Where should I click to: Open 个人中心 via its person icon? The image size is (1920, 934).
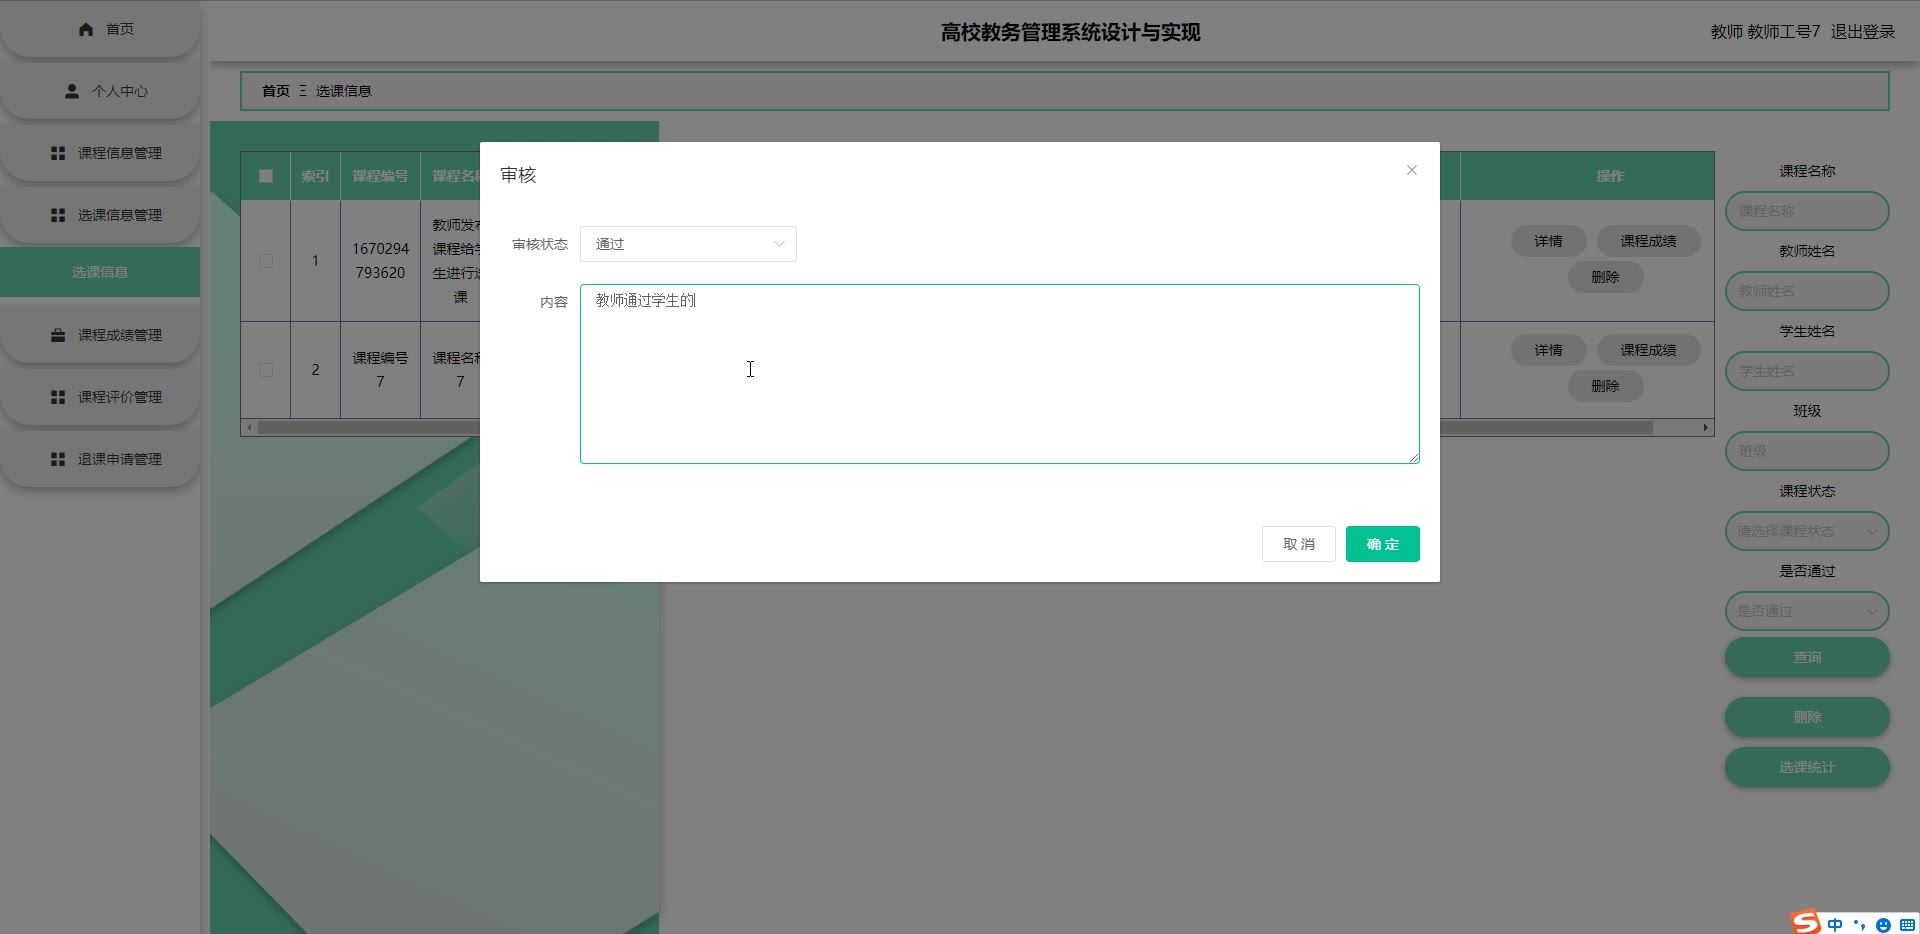(x=72, y=91)
